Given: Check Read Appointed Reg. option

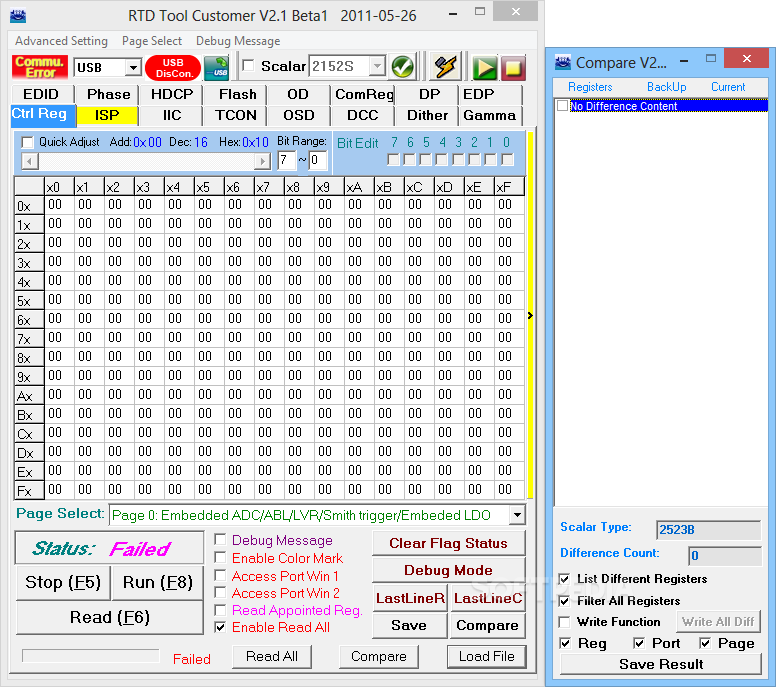Looking at the screenshot, I should point(221,610).
